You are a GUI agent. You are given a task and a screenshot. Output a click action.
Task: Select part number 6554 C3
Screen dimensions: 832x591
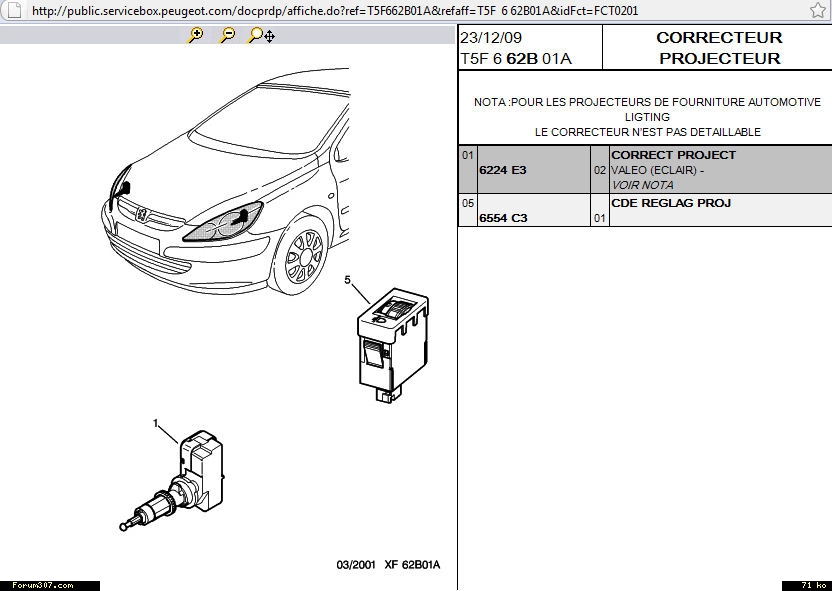click(503, 218)
